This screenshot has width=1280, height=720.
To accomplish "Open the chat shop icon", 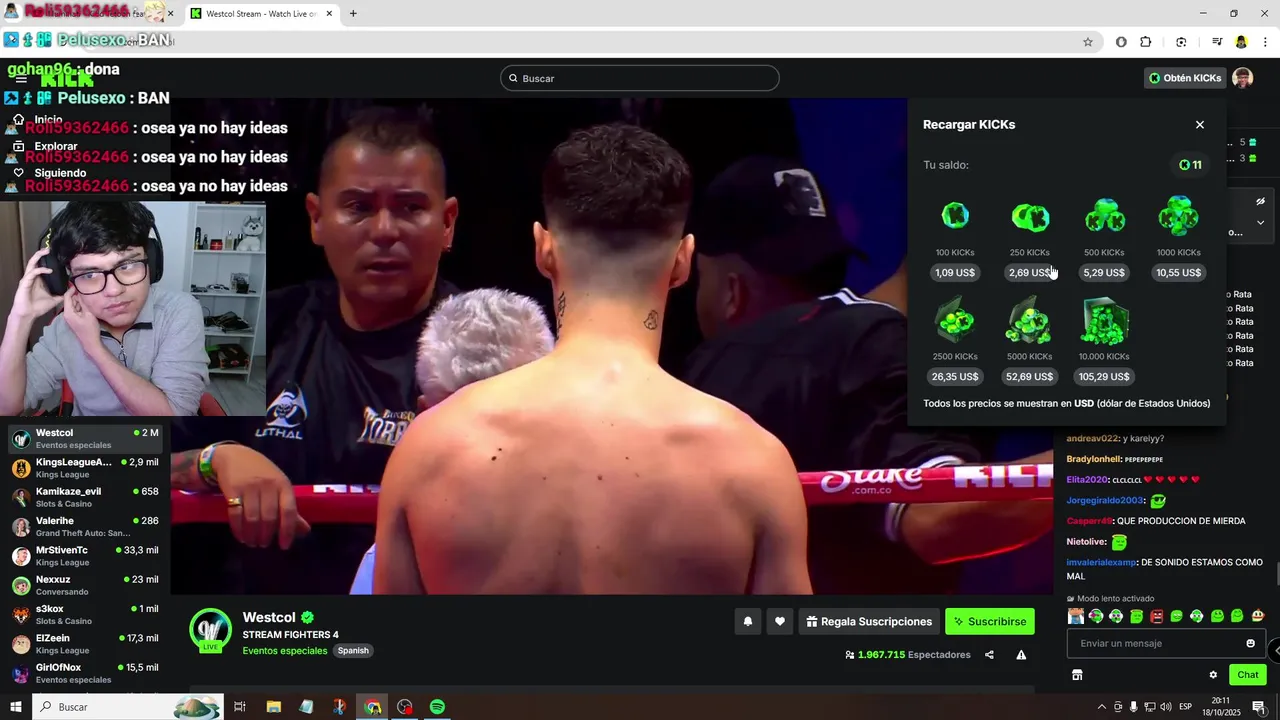I will 1077,675.
